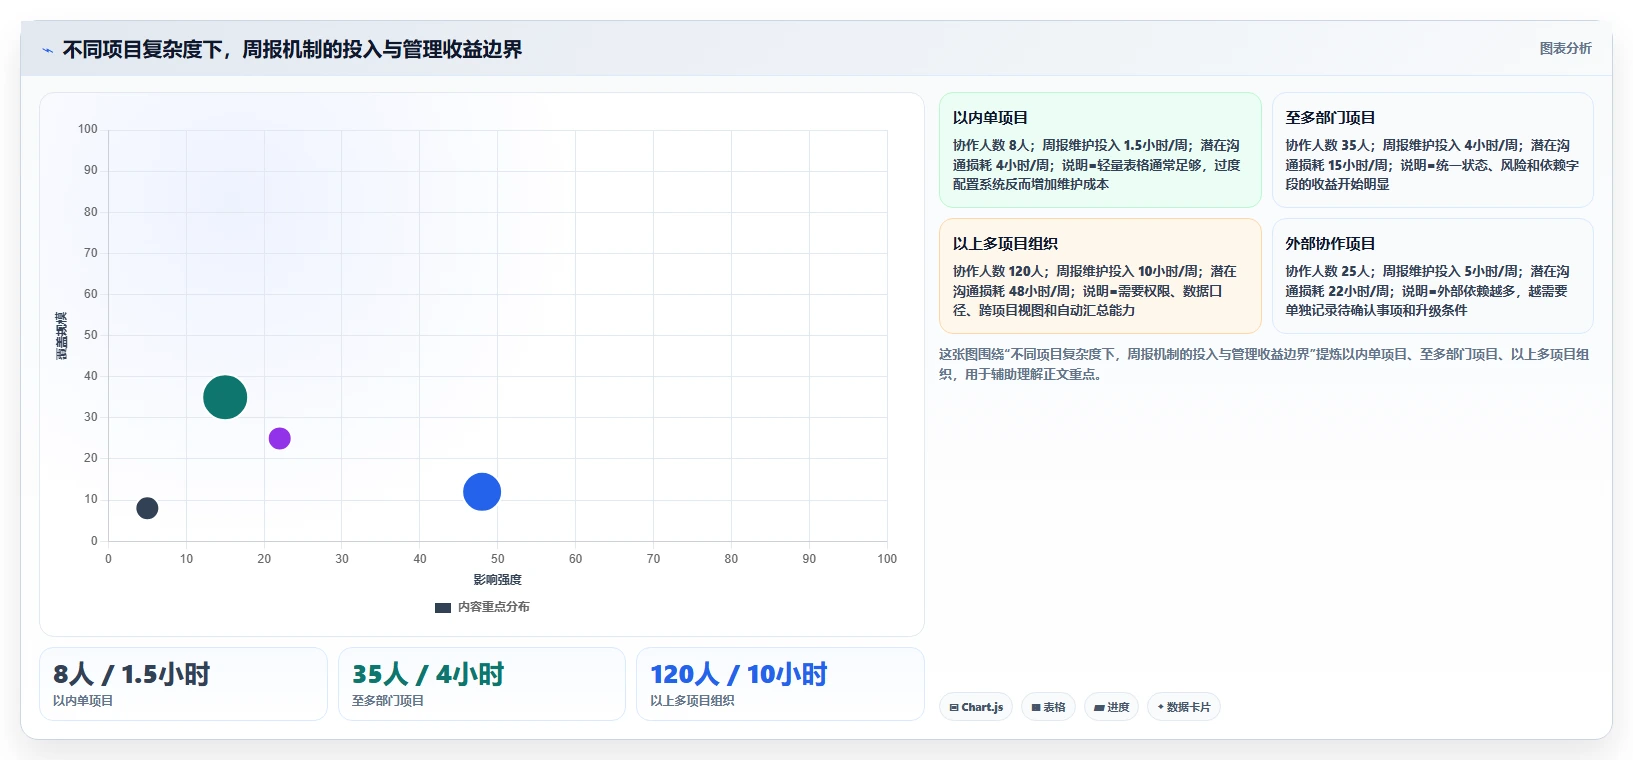Click the 进度 tag icon
Image resolution: width=1633 pixels, height=760 pixels.
1099,707
